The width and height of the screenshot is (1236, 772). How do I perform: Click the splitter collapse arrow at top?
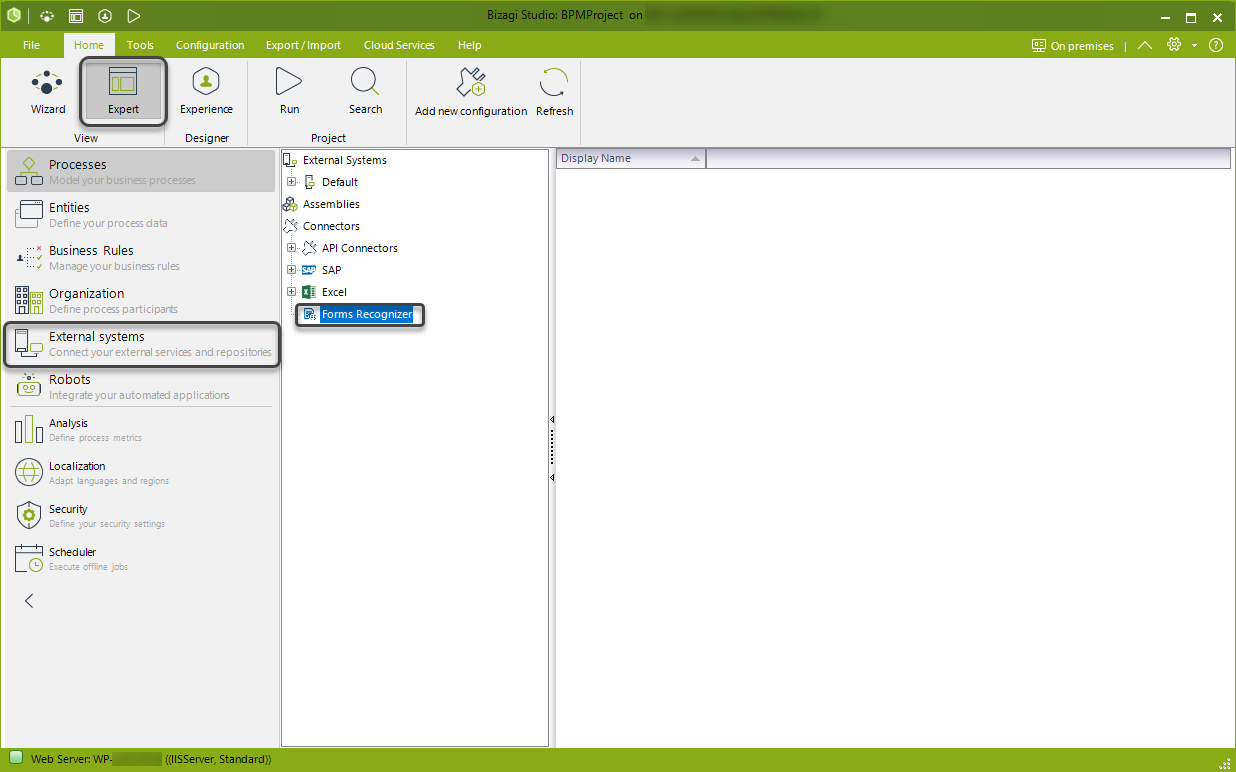pyautogui.click(x=552, y=420)
